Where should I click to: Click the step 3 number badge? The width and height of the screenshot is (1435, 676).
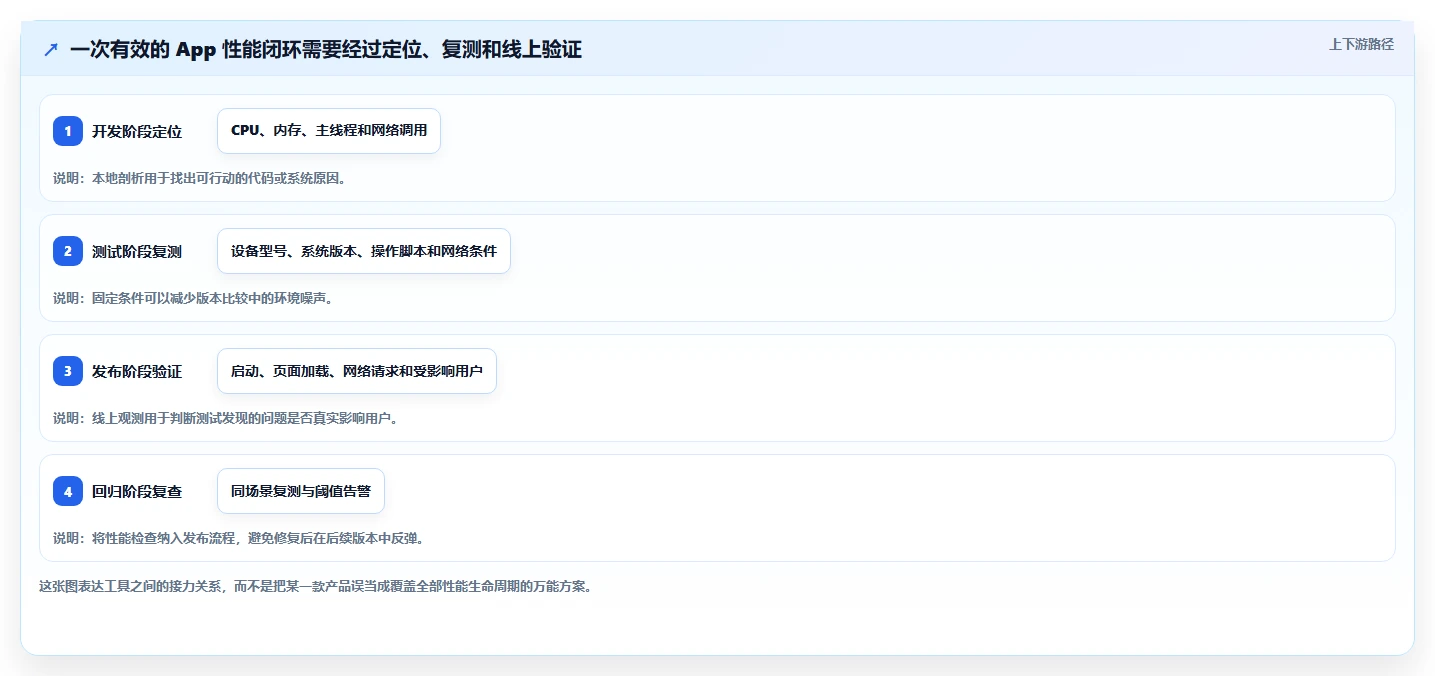pos(68,371)
